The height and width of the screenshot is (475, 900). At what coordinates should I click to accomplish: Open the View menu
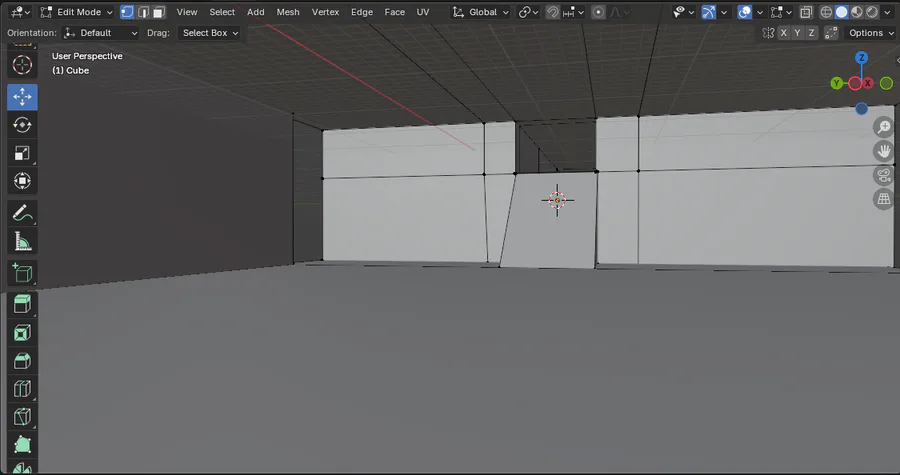click(x=187, y=12)
